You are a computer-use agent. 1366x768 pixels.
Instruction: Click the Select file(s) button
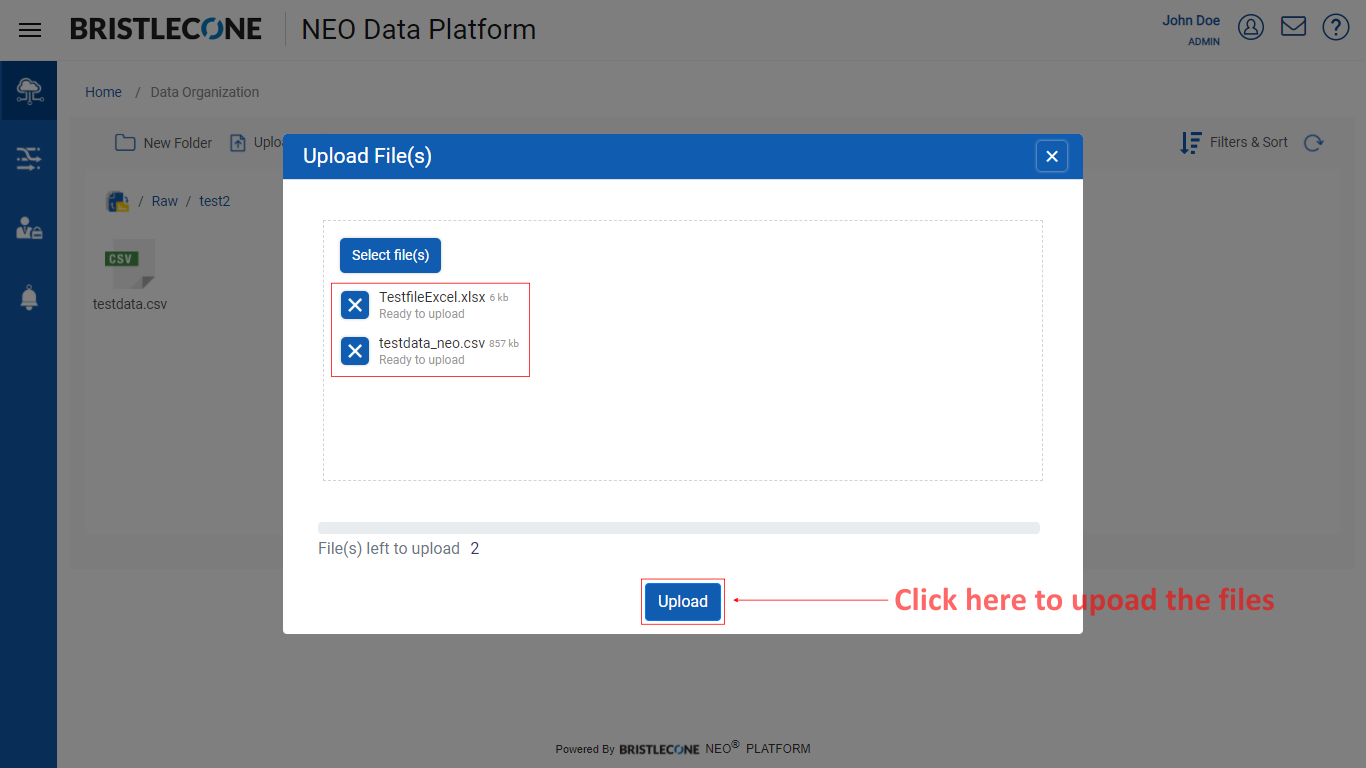coord(390,255)
